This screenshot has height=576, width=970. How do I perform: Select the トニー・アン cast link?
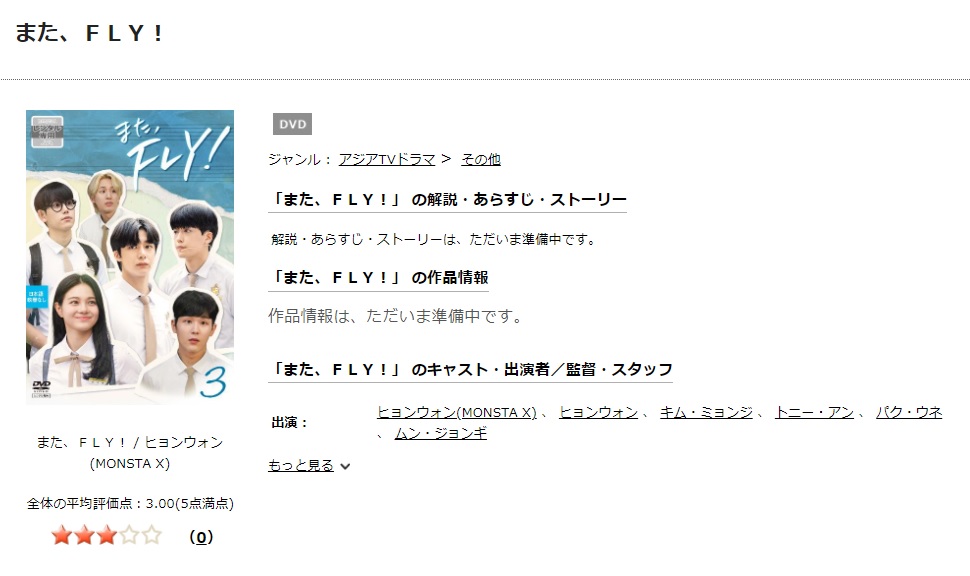coord(814,412)
